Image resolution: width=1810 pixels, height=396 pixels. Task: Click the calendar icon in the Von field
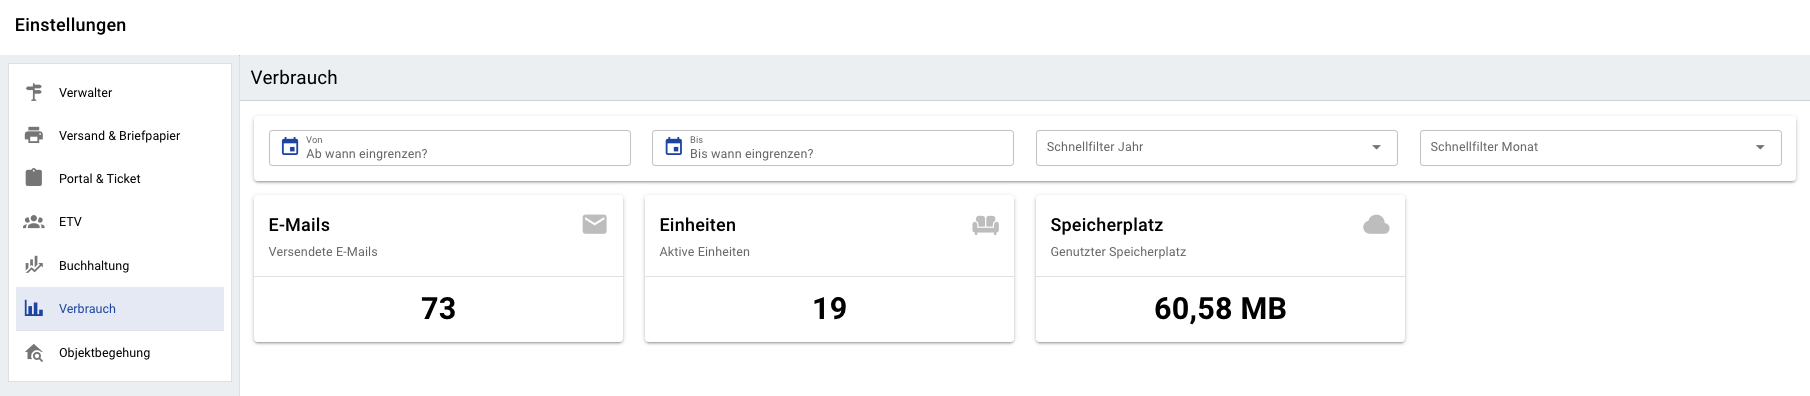(x=290, y=147)
